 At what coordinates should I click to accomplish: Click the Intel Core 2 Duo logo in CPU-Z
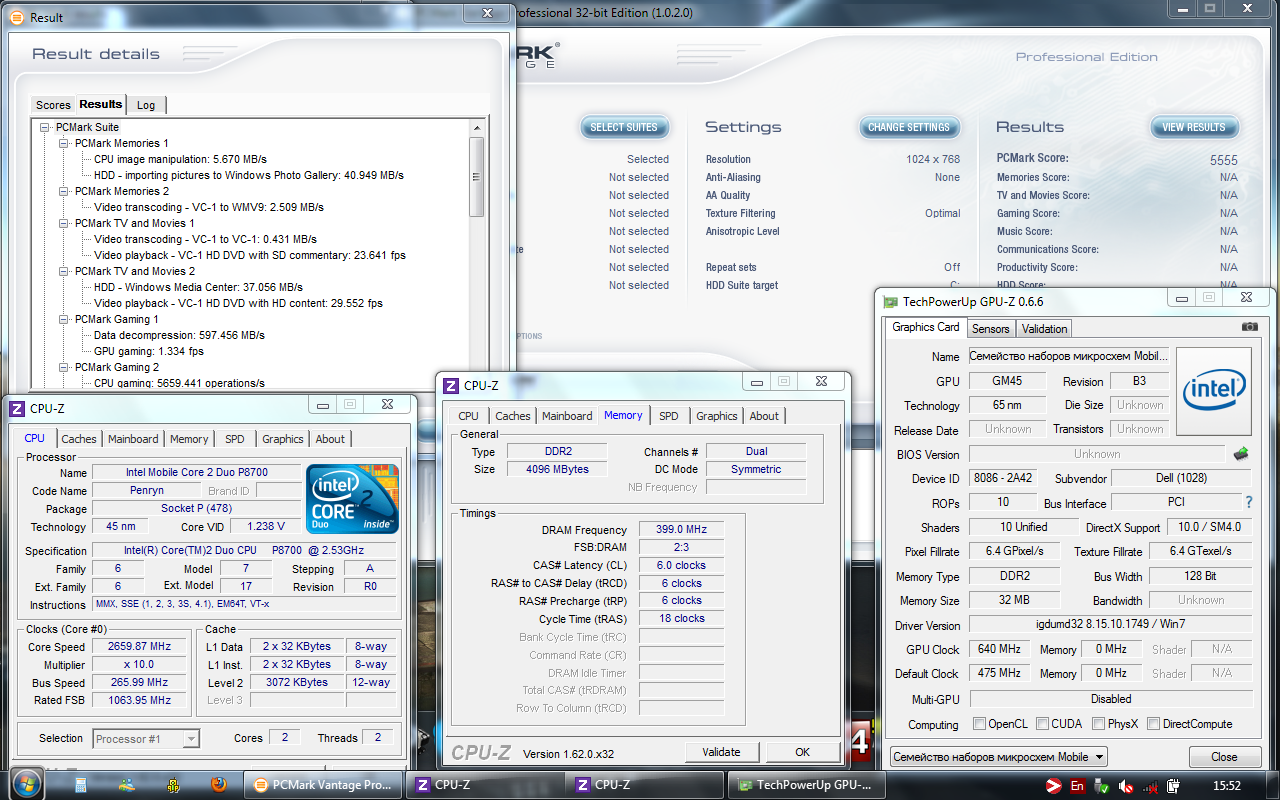point(352,498)
